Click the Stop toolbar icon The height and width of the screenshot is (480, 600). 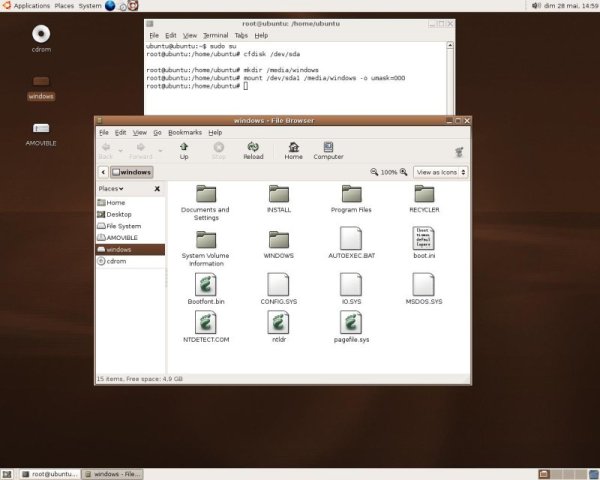[218, 147]
